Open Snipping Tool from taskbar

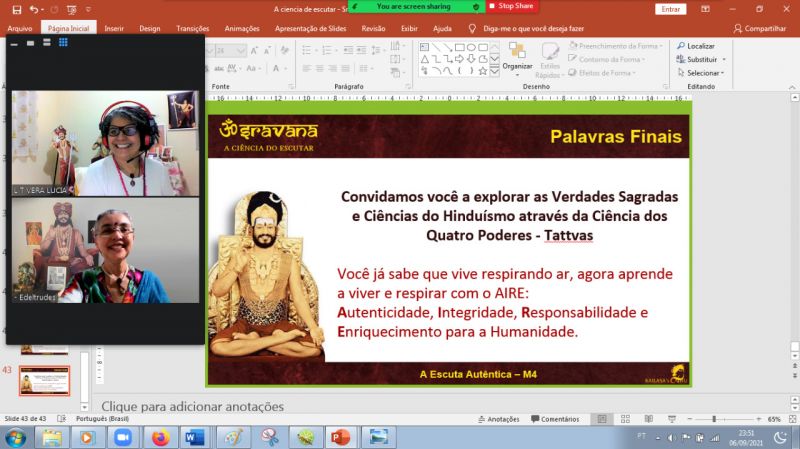270,438
